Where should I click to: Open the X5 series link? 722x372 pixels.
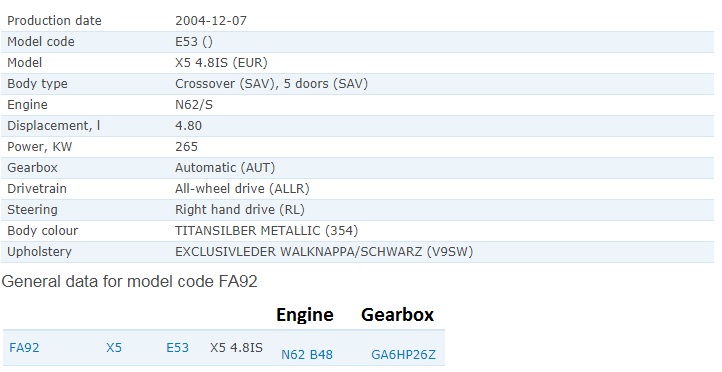(x=114, y=348)
